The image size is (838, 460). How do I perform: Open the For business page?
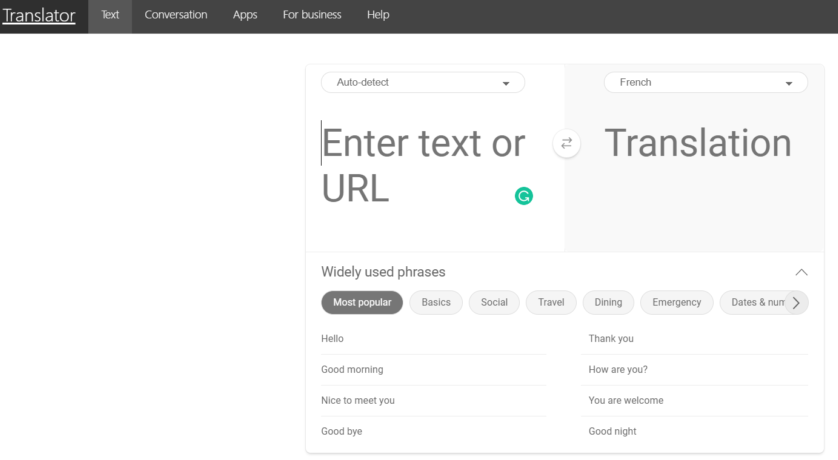(x=312, y=15)
